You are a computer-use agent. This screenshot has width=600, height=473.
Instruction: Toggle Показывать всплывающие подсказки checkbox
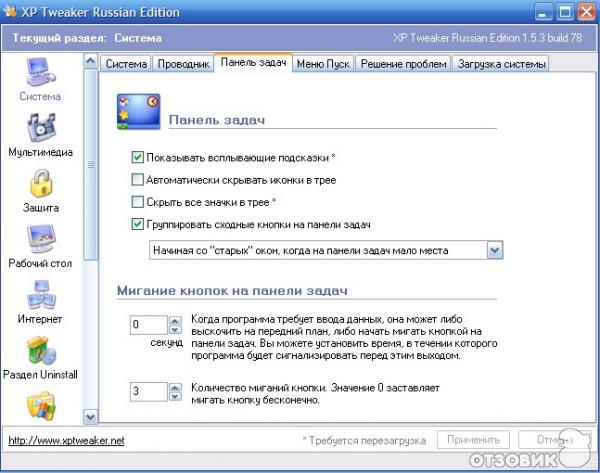(137, 157)
